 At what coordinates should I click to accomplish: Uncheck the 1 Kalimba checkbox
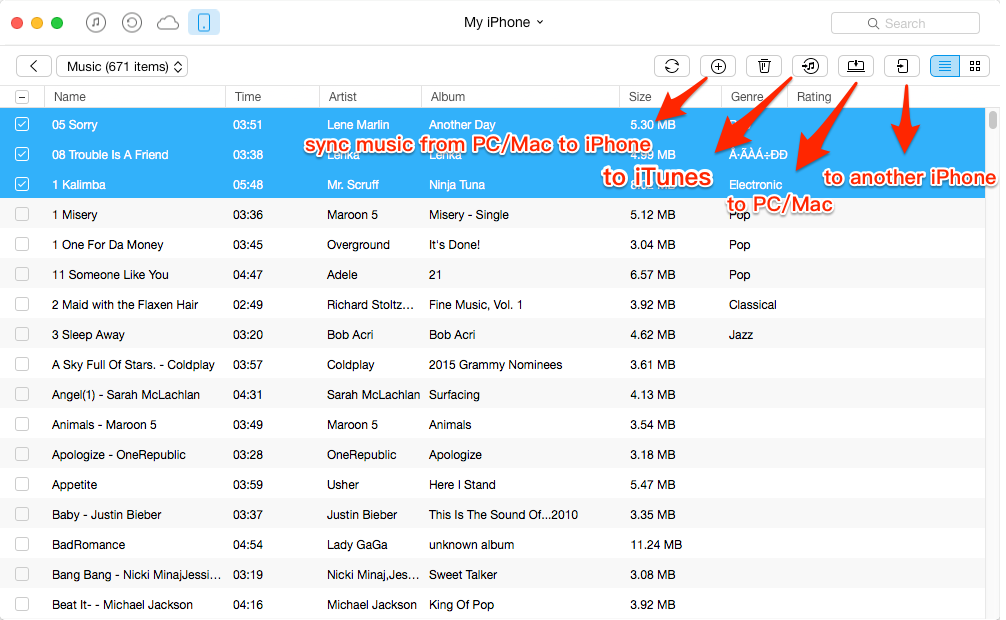pyautogui.click(x=22, y=184)
